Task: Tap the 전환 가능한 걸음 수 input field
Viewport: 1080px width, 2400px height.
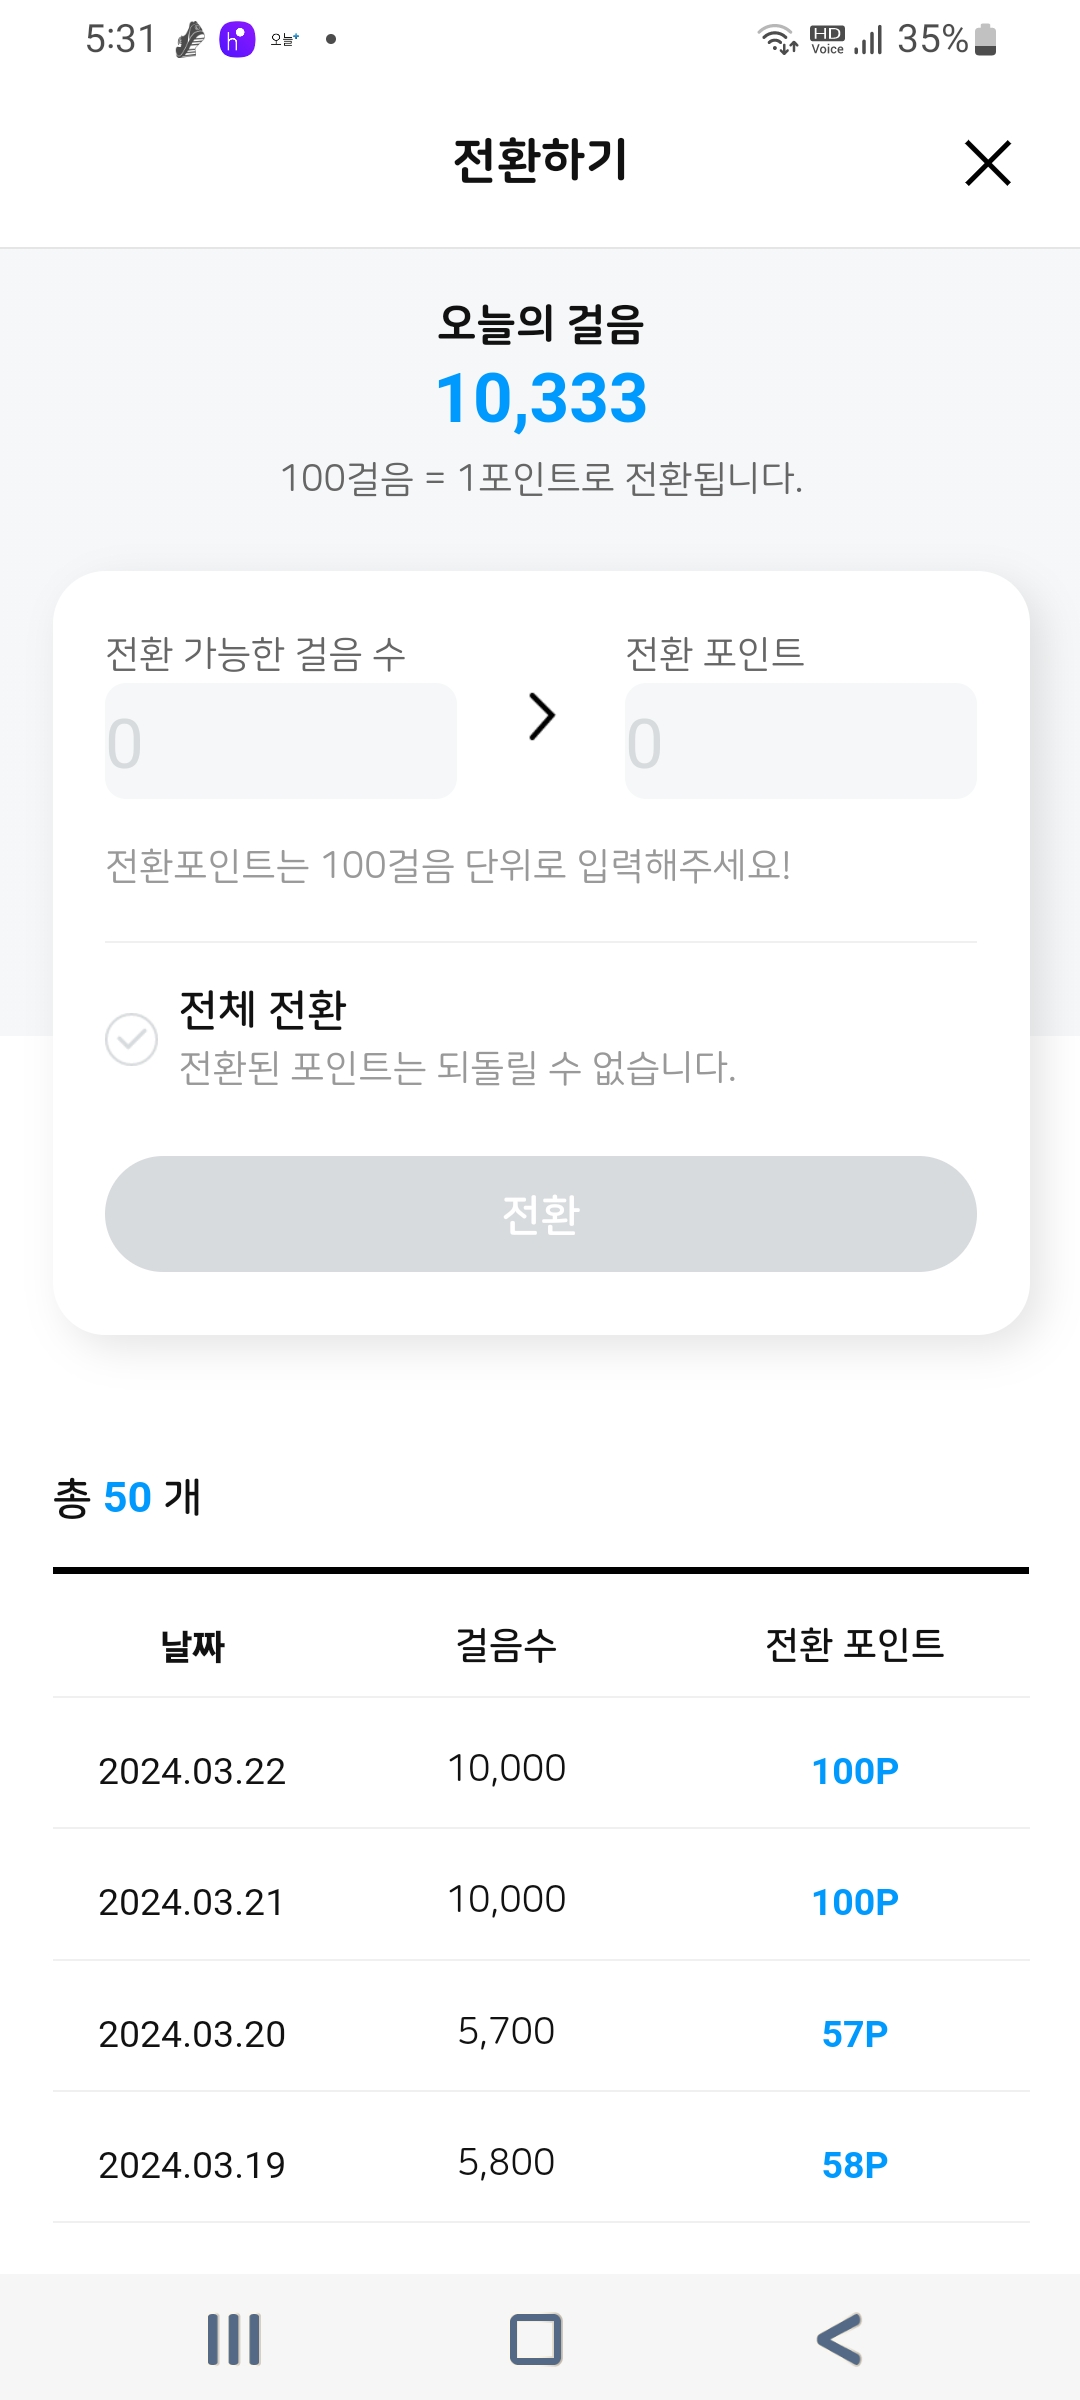Action: pyautogui.click(x=281, y=741)
